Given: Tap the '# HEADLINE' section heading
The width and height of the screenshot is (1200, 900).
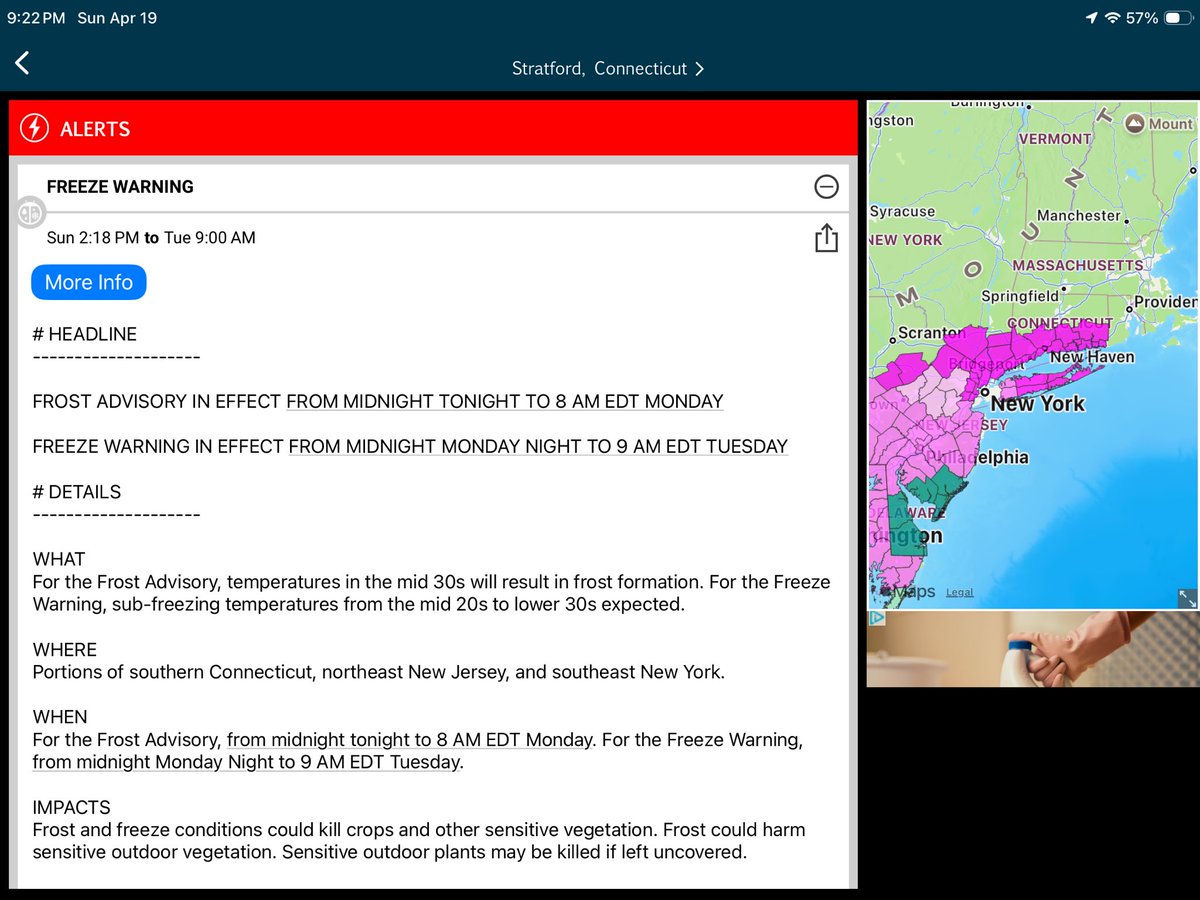Looking at the screenshot, I should (85, 335).
